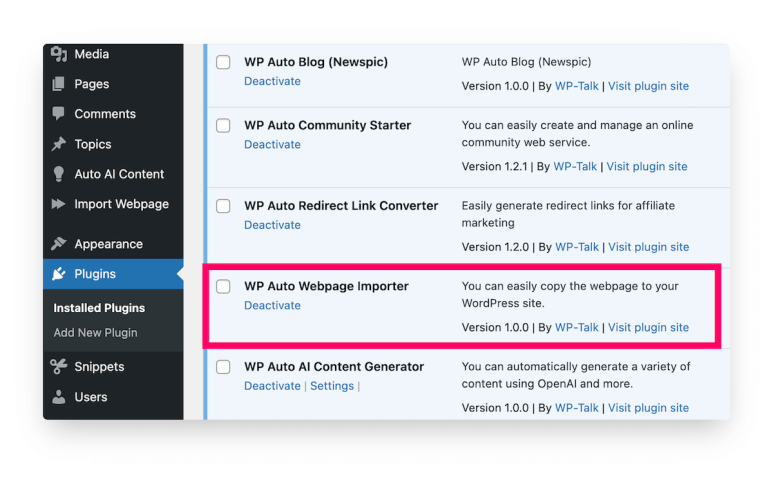The width and height of the screenshot is (773, 477).
Task: Click the WP Auto Redirect Link Converter title
Action: (341, 205)
